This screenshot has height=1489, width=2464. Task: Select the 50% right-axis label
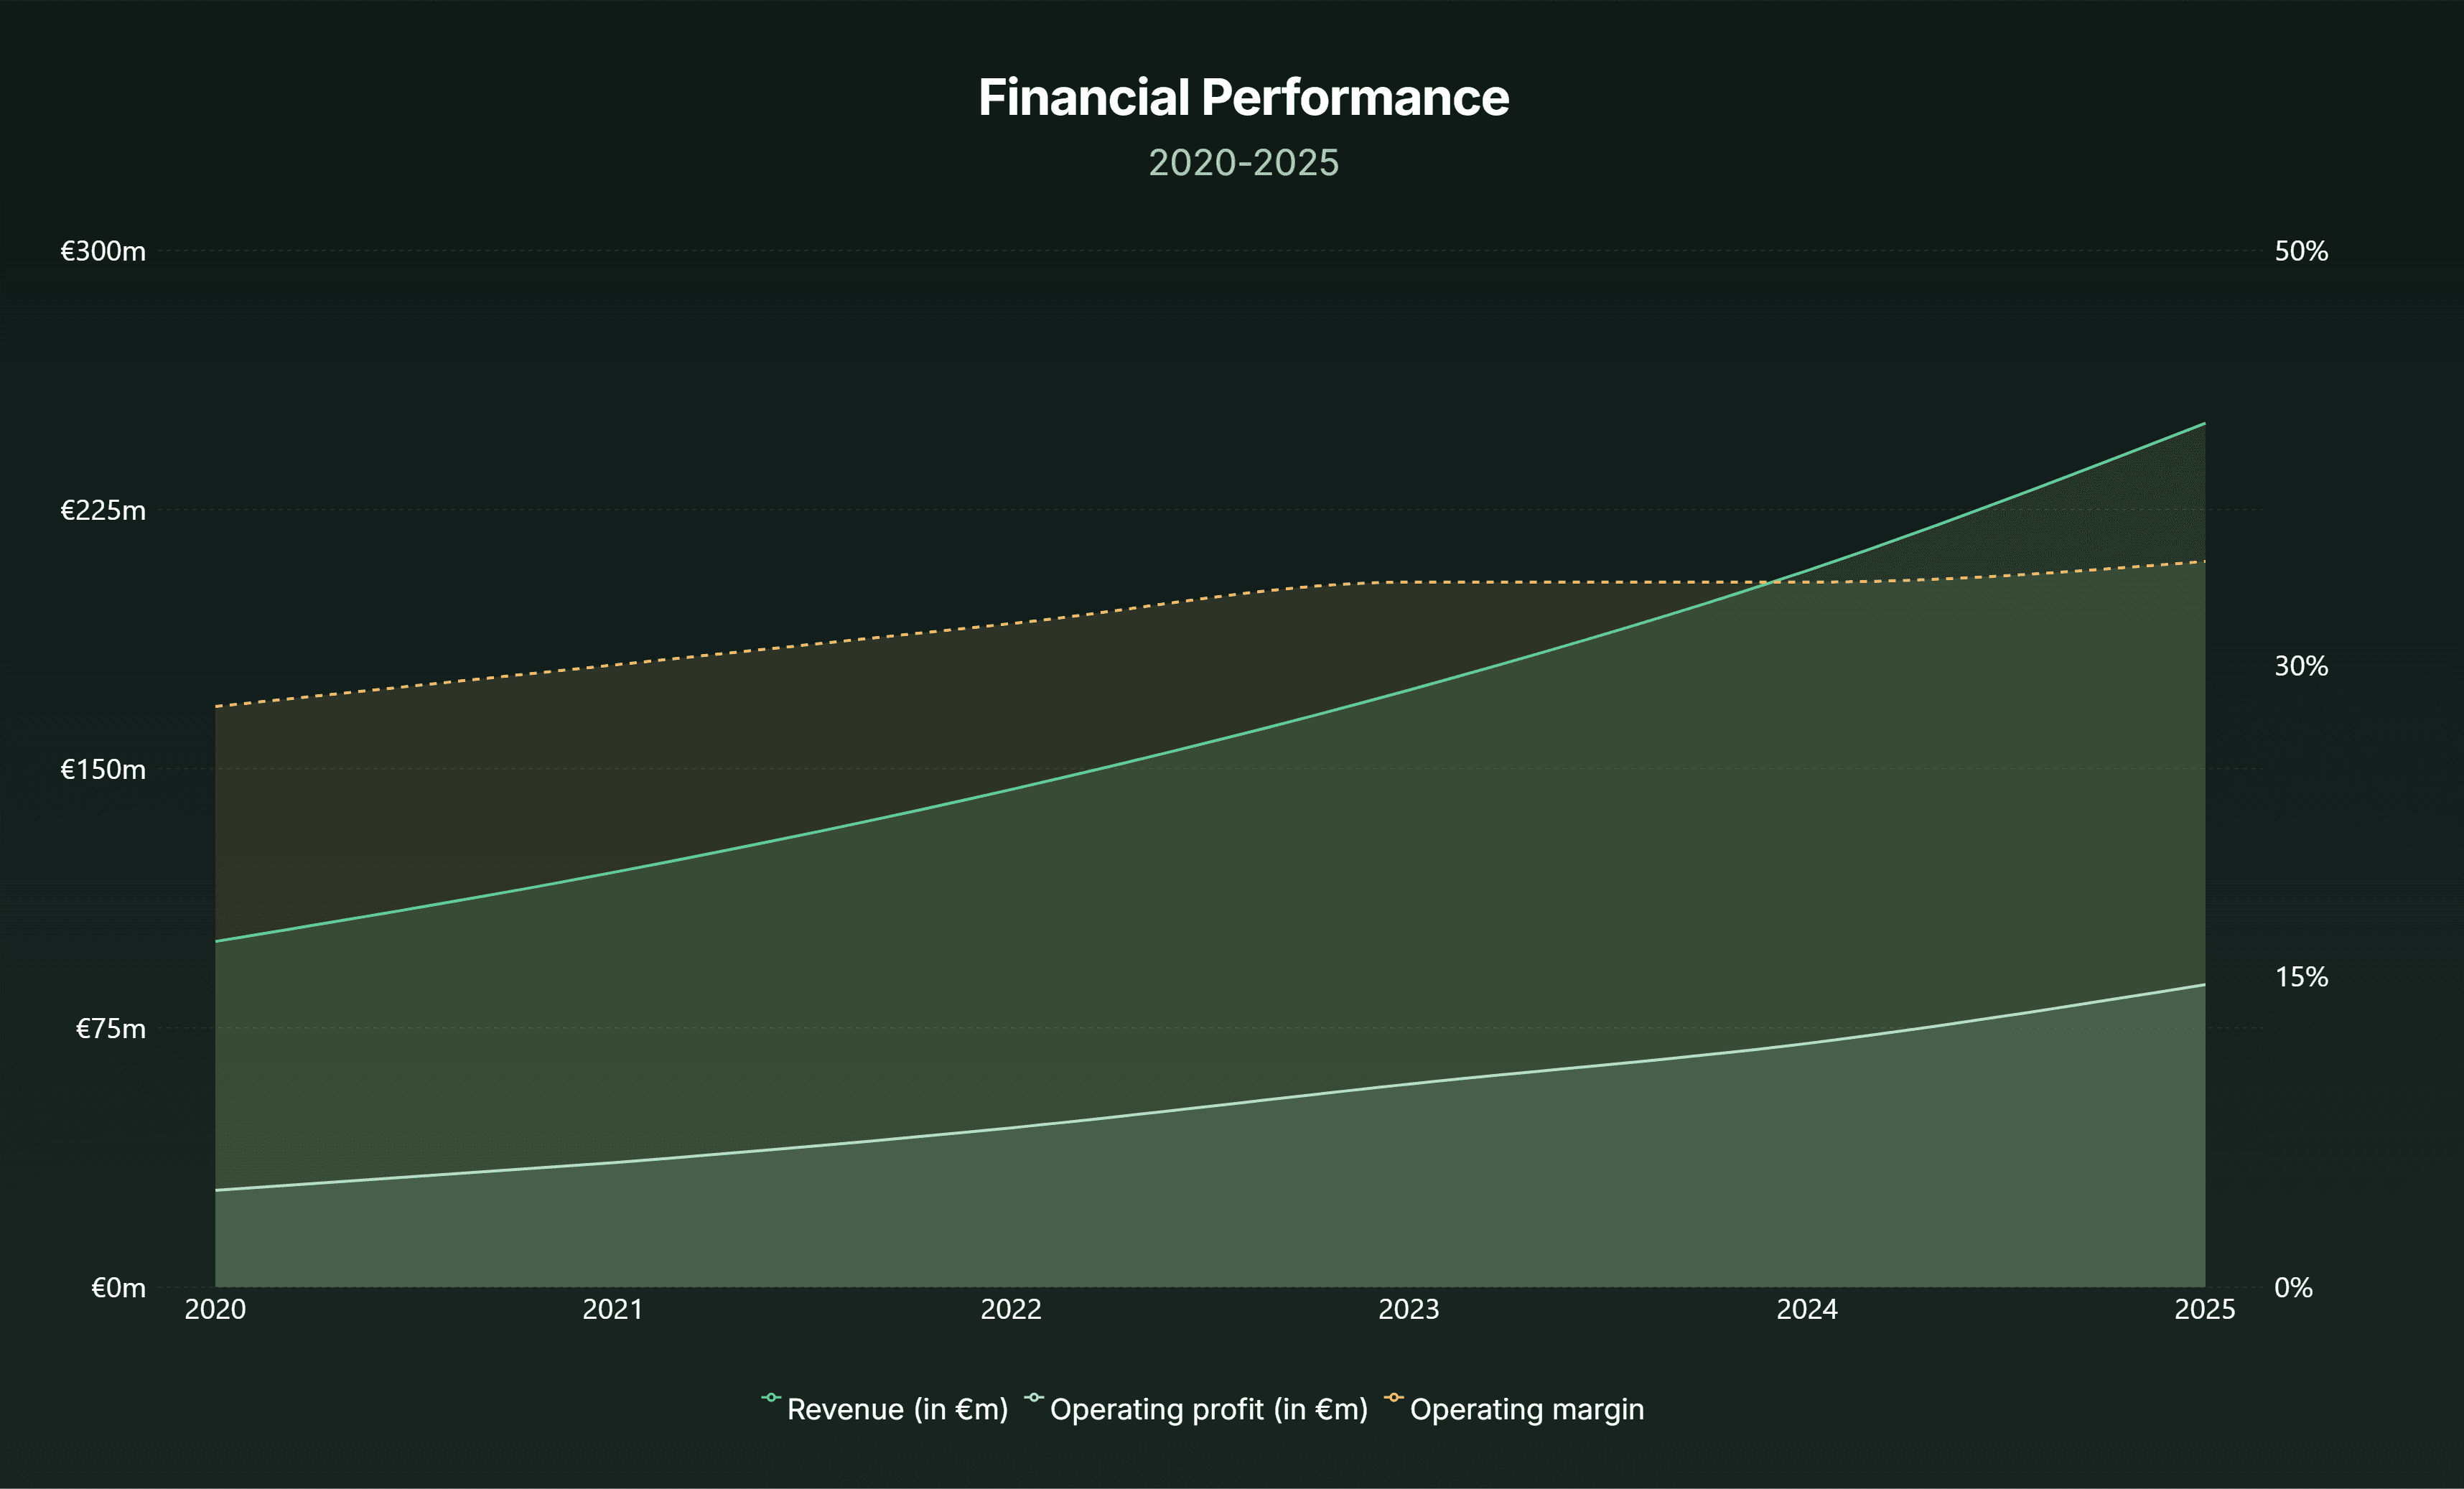(2301, 251)
